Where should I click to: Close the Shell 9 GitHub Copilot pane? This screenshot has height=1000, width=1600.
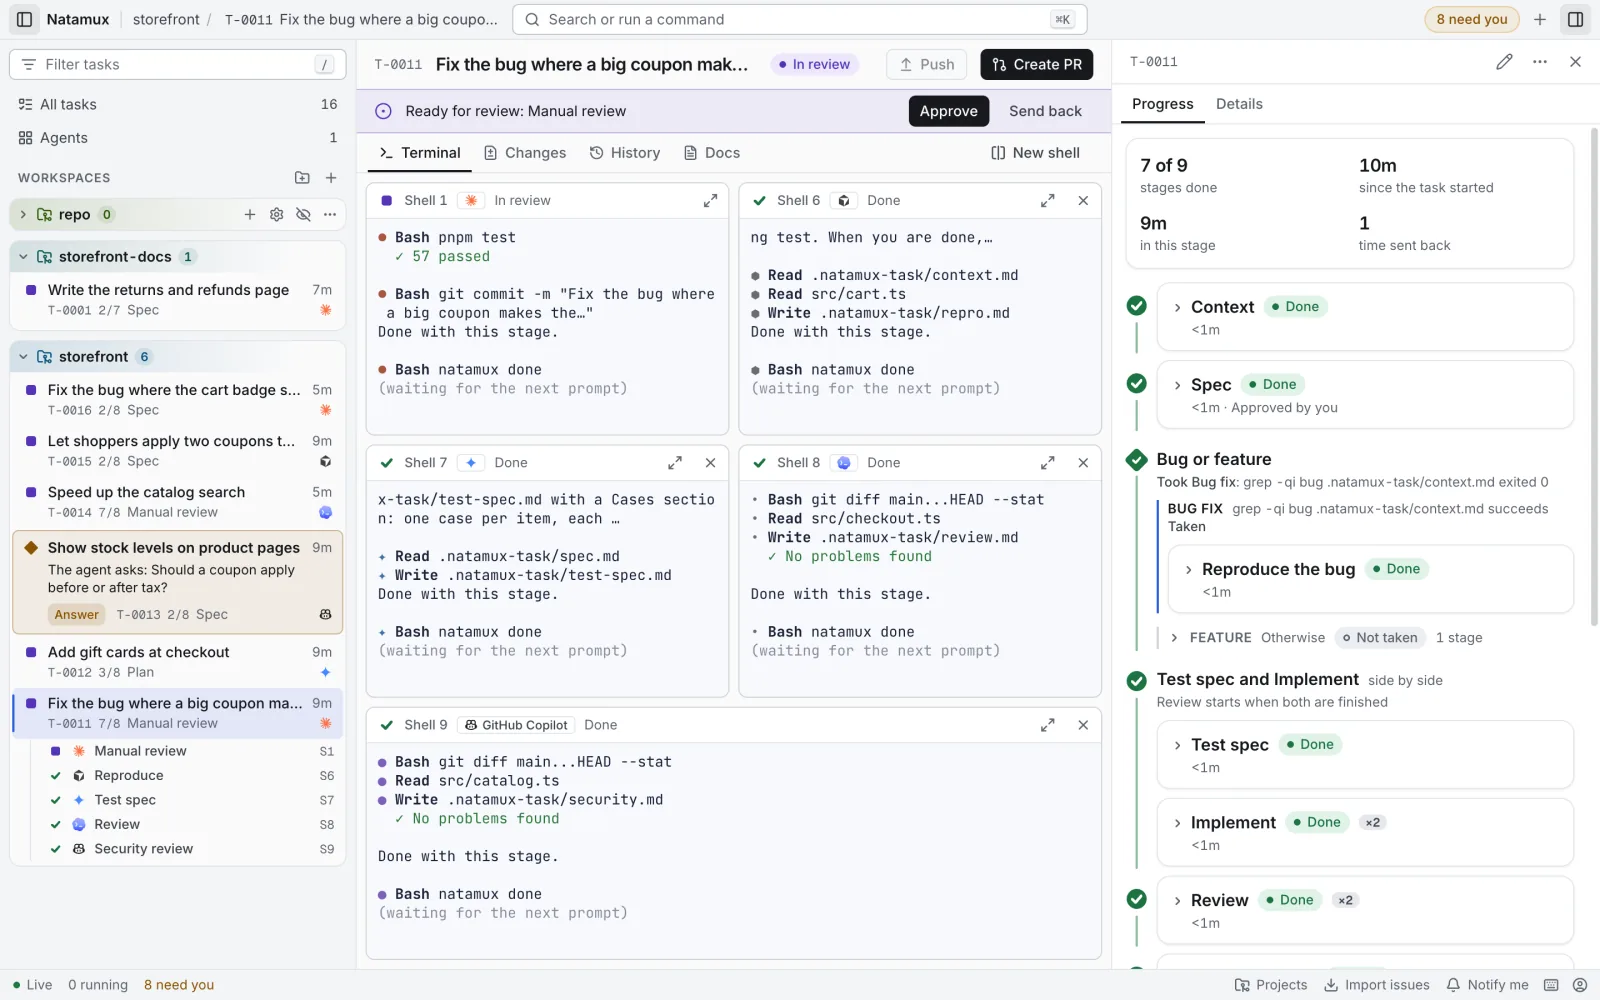pos(1083,725)
